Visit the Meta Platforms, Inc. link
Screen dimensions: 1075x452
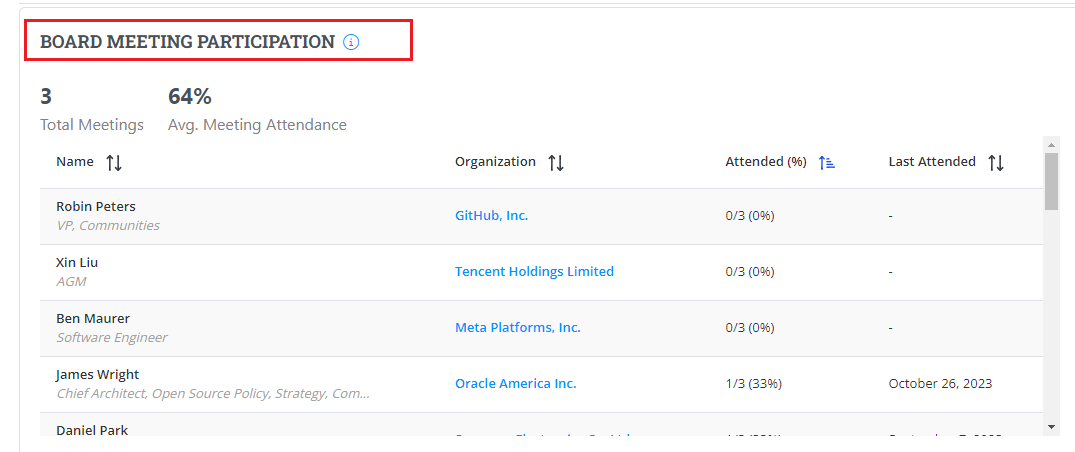pos(517,328)
